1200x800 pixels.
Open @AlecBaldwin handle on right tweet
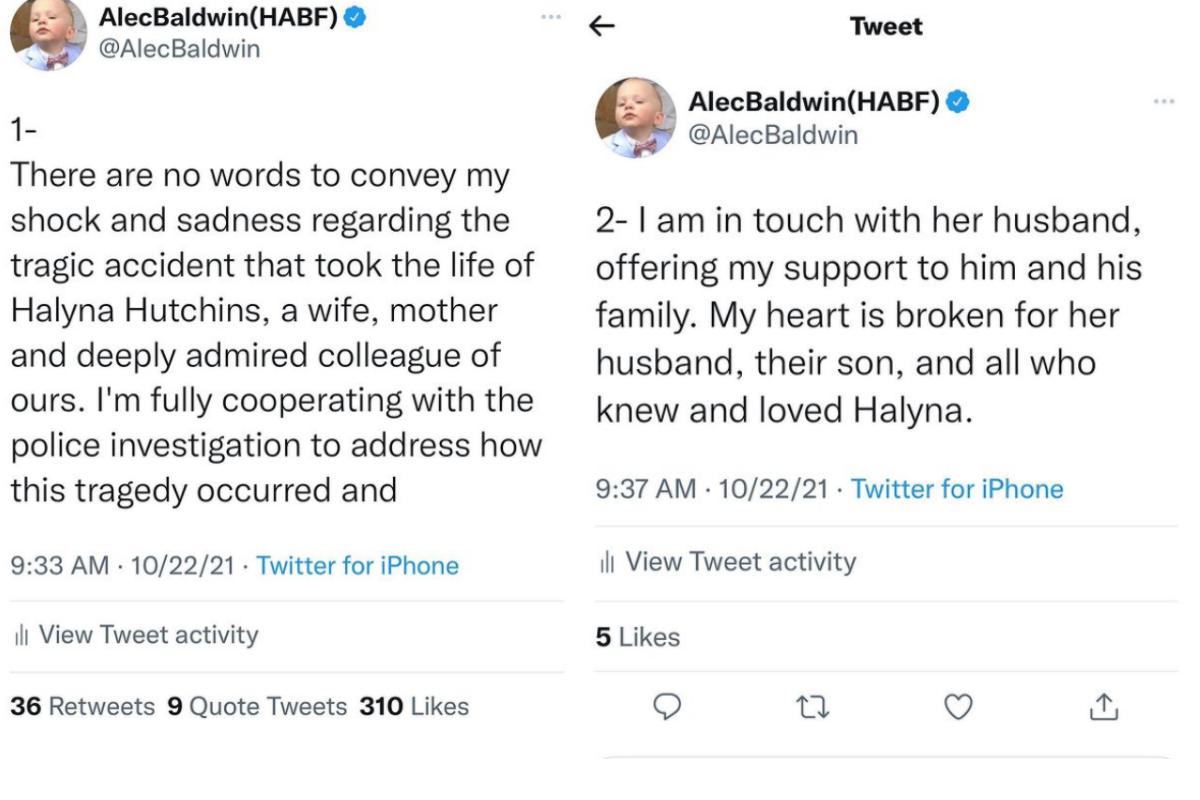(x=773, y=135)
